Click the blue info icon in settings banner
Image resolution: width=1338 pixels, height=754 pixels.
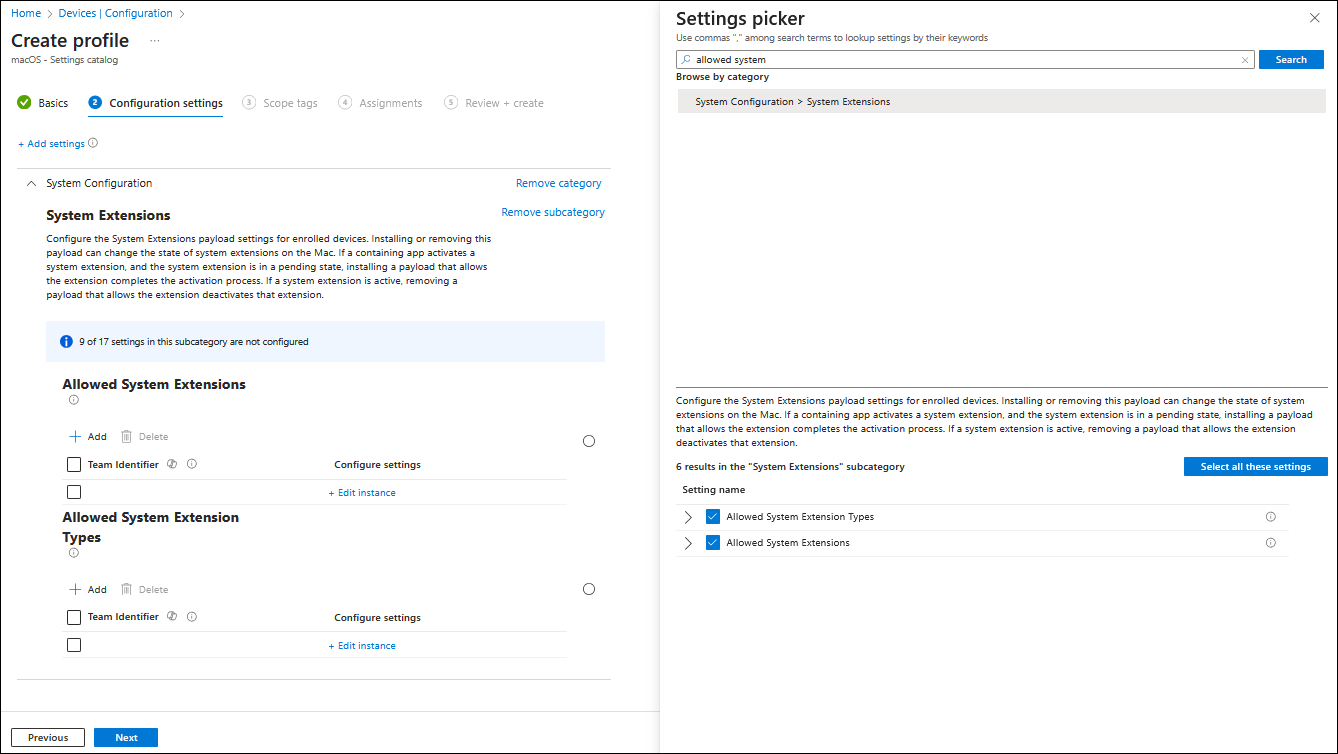pos(67,342)
